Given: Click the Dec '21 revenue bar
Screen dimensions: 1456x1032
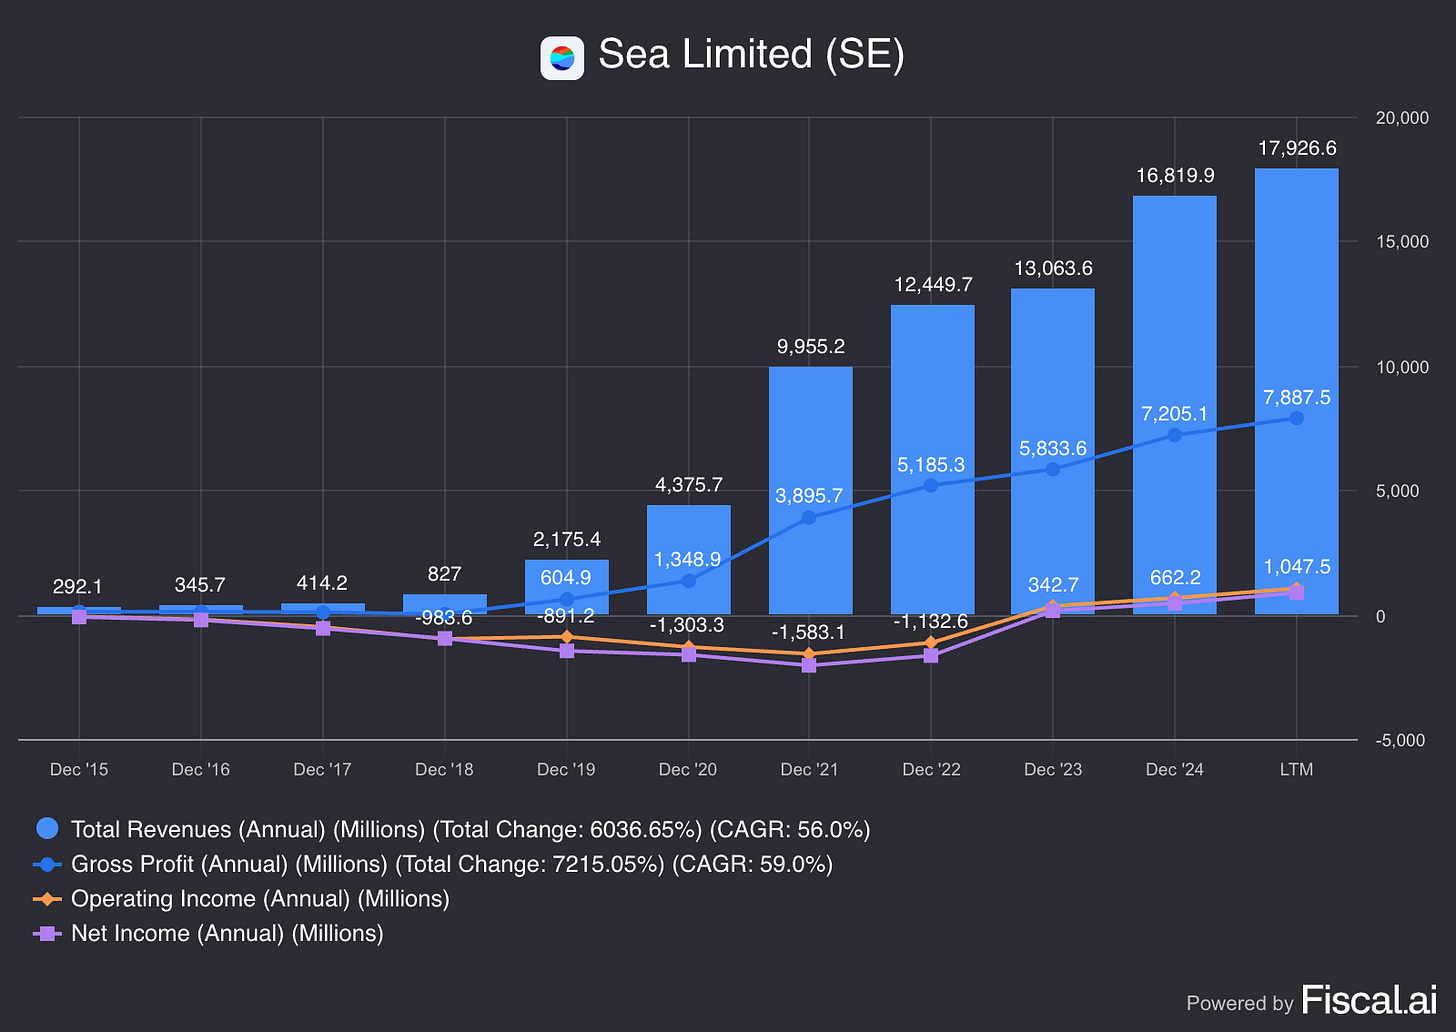Looking at the screenshot, I should click(x=810, y=490).
